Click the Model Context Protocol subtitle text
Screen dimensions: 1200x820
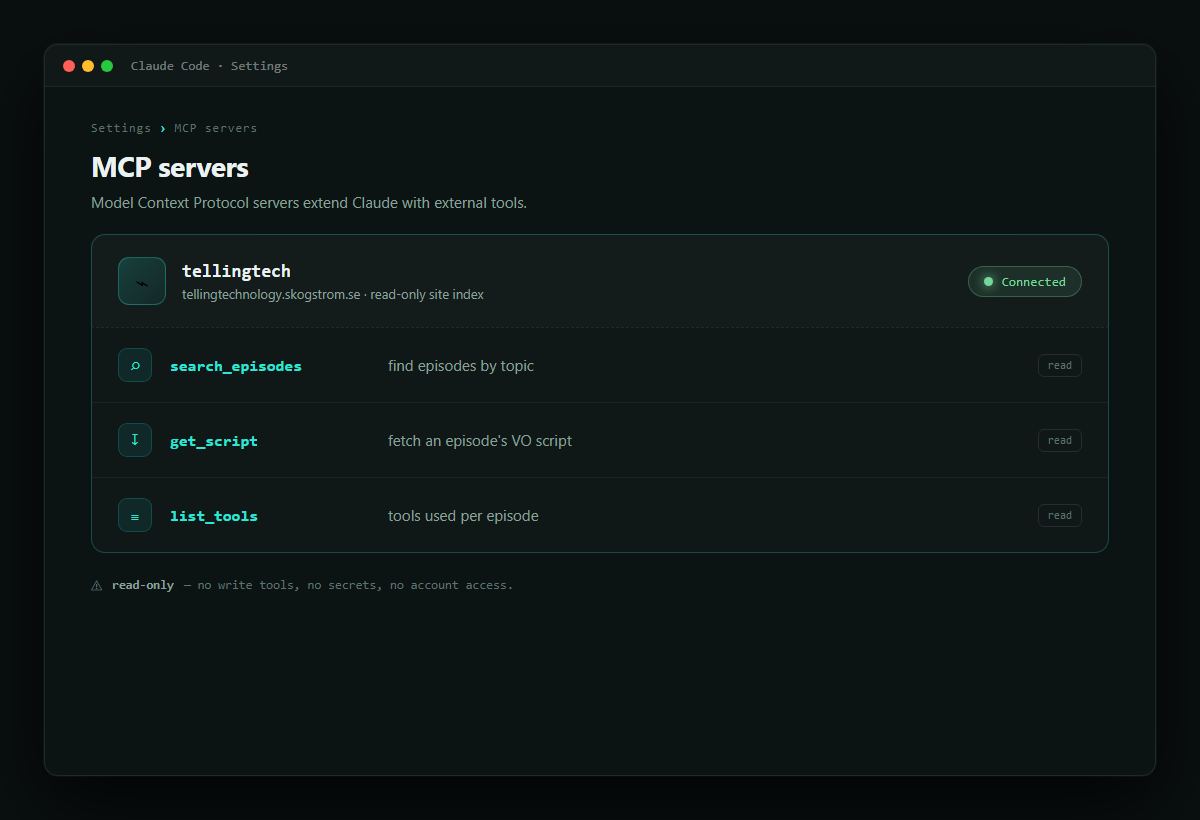tap(309, 203)
